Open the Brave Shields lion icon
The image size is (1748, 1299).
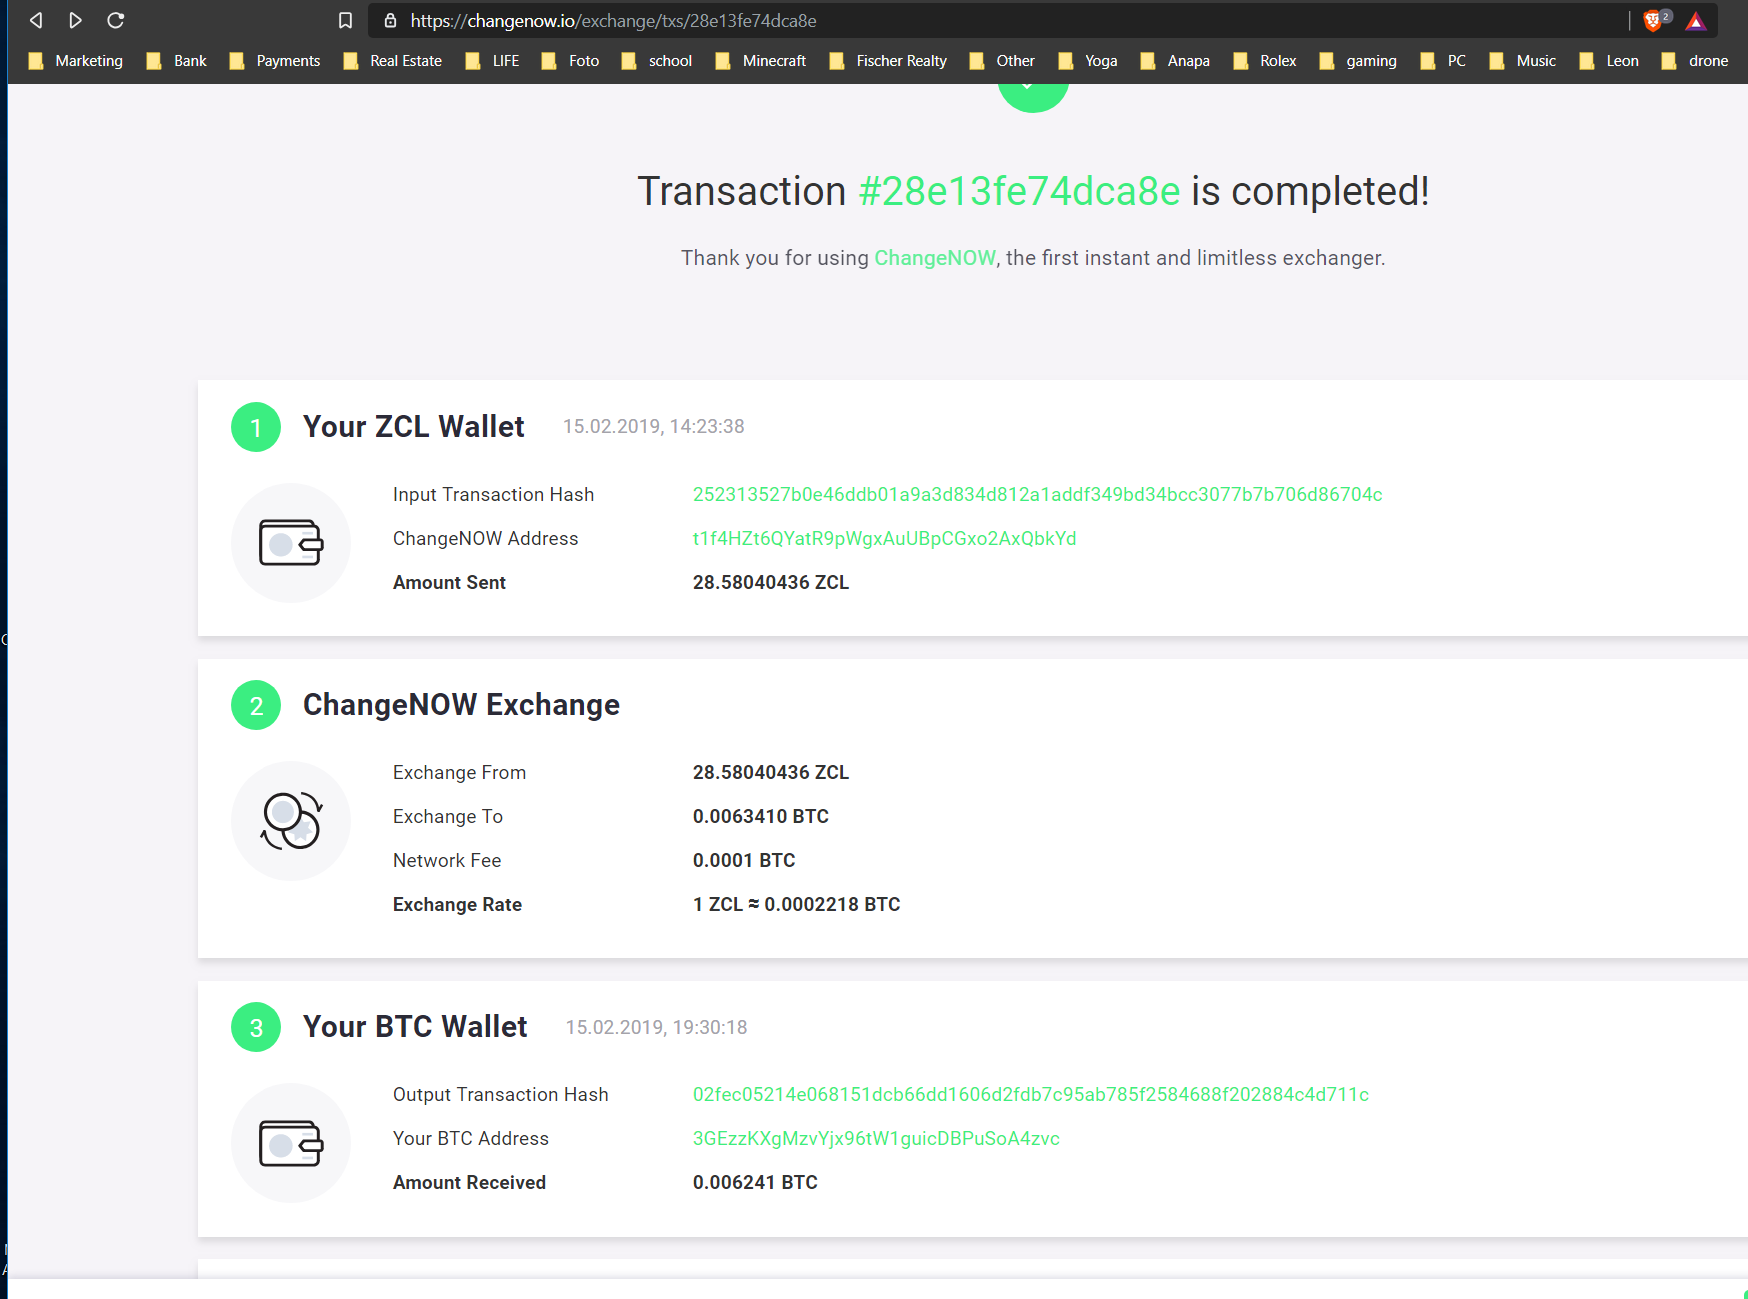1653,20
